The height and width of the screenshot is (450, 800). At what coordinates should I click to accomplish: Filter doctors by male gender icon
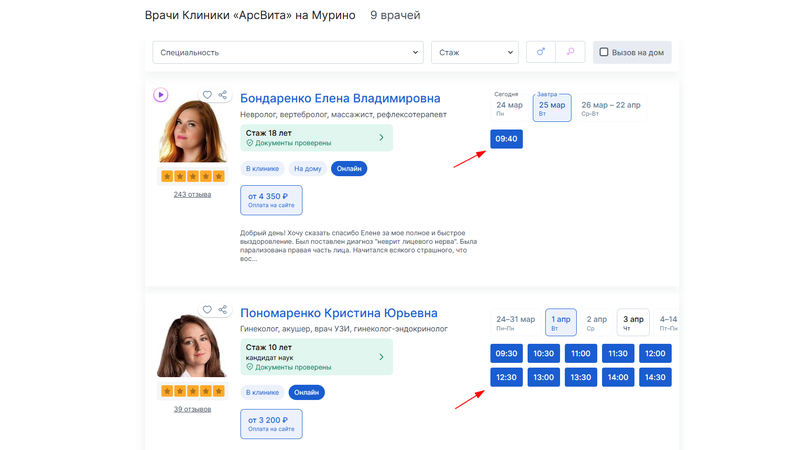click(541, 52)
